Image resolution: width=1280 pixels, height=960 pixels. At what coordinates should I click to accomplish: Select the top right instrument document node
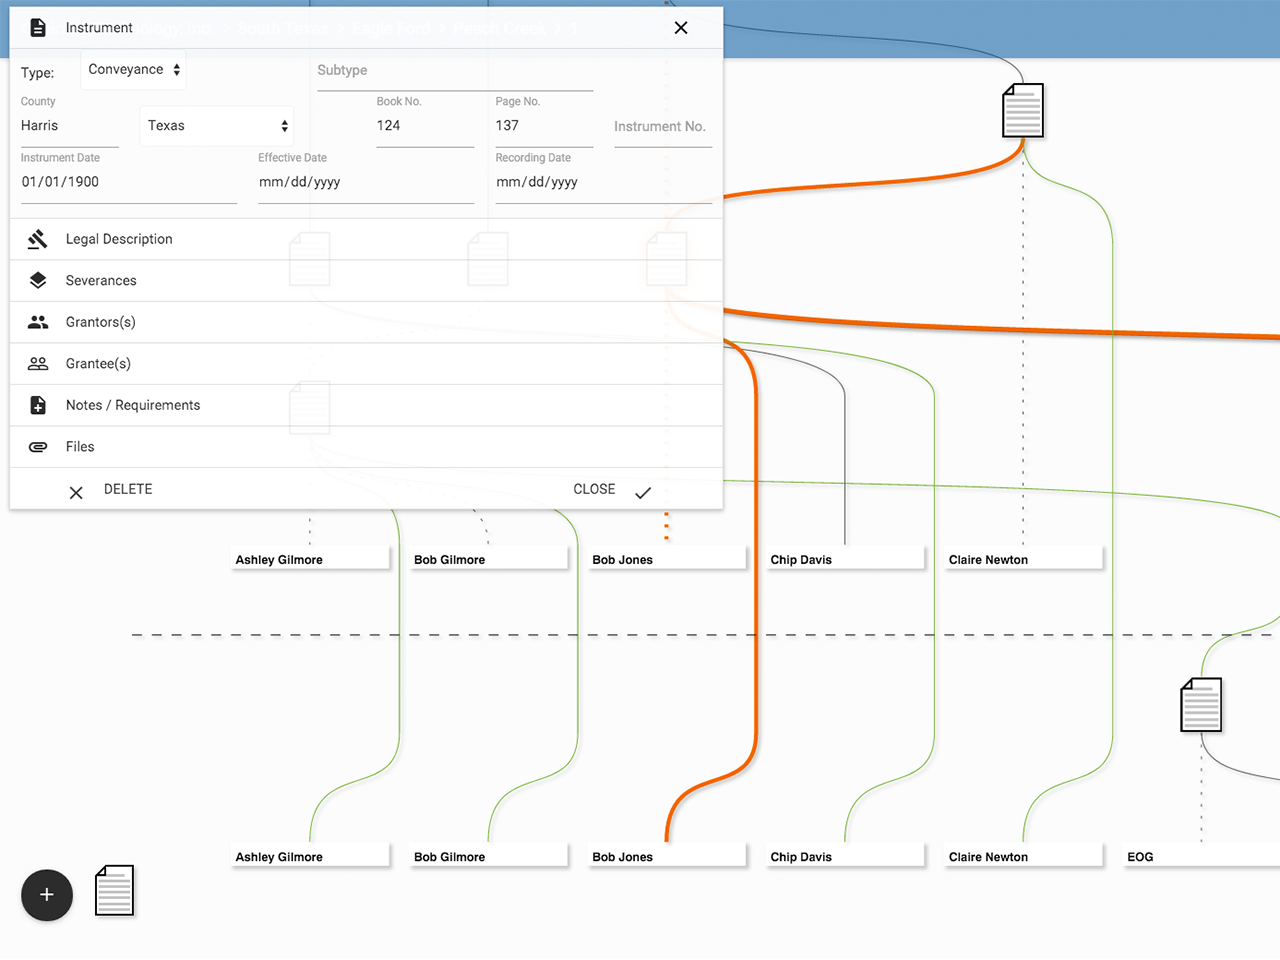coord(1023,110)
